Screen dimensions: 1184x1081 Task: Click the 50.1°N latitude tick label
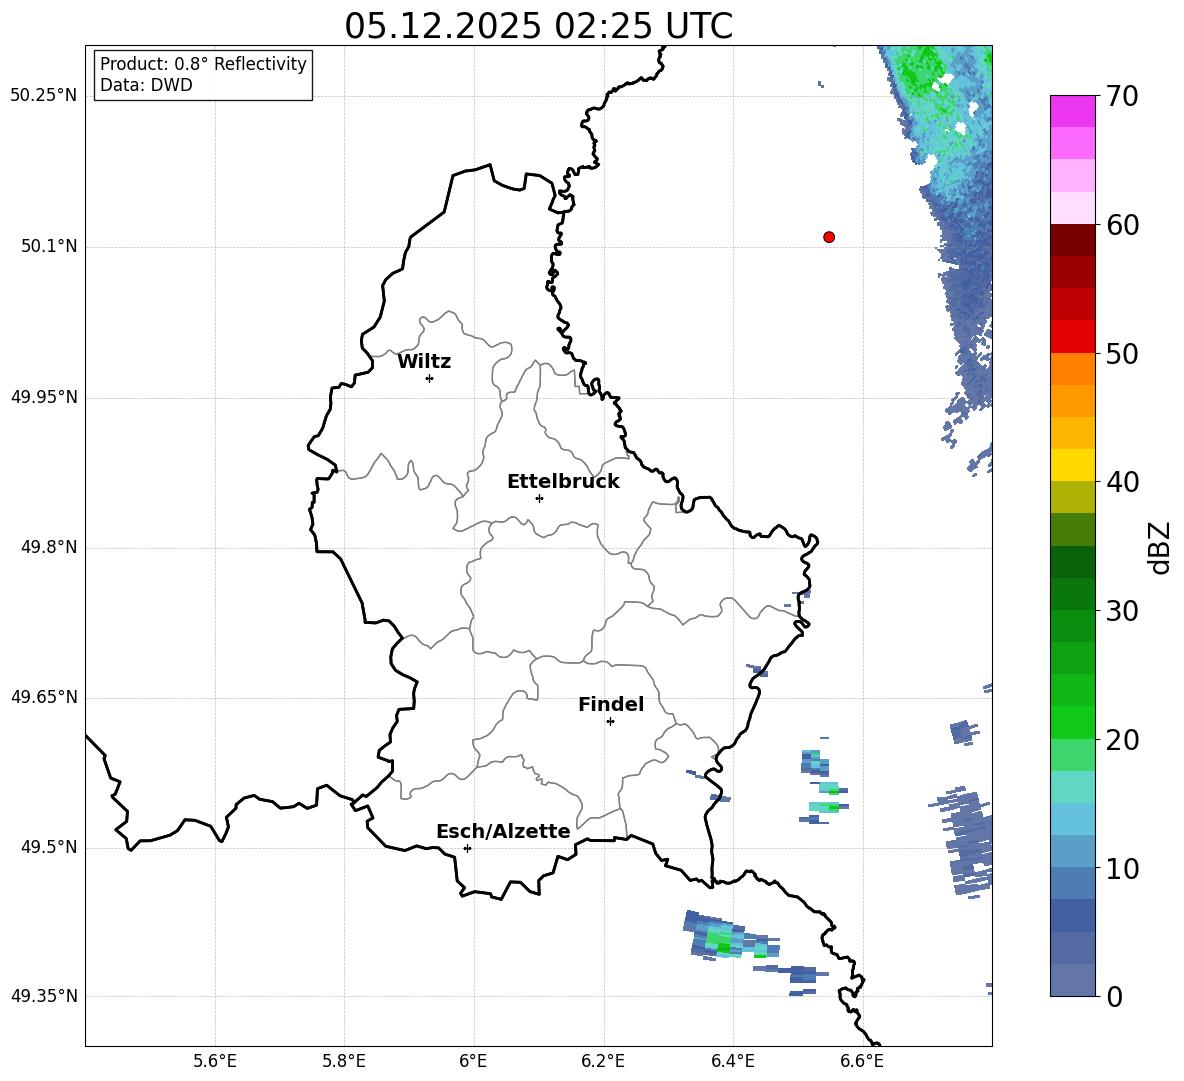[49, 247]
